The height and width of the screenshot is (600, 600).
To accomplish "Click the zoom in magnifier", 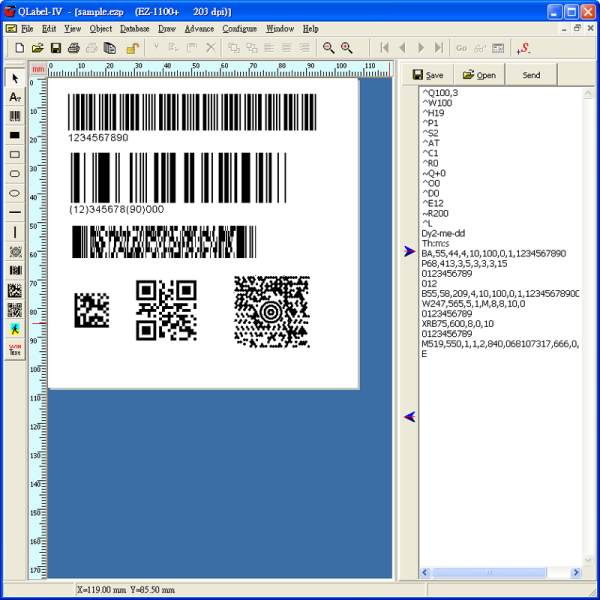I will 347,48.
